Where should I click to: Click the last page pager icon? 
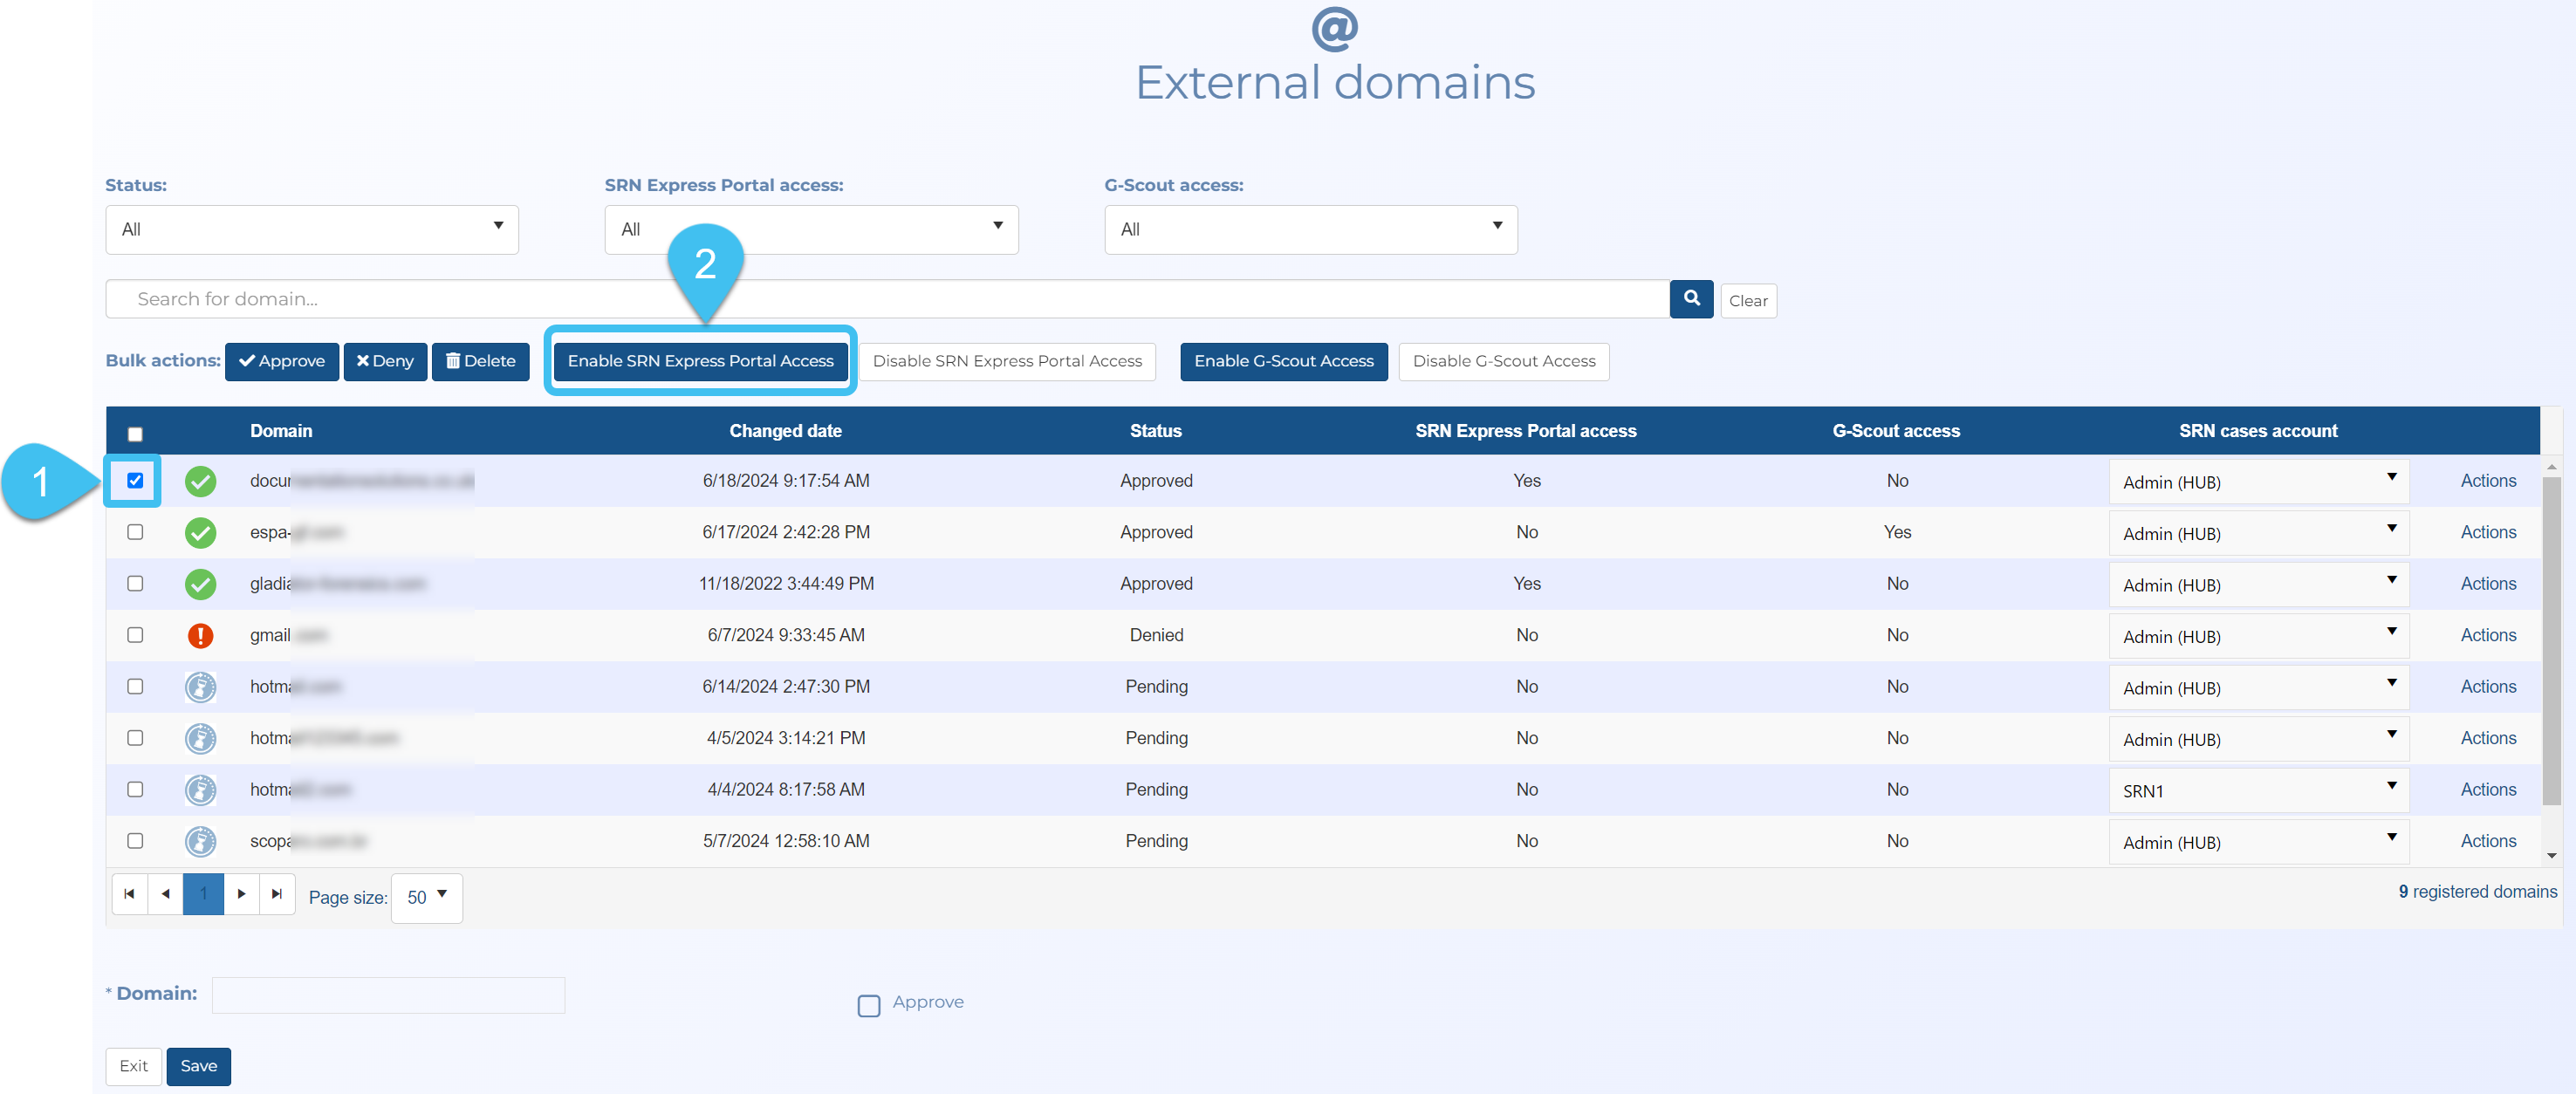pos(277,894)
